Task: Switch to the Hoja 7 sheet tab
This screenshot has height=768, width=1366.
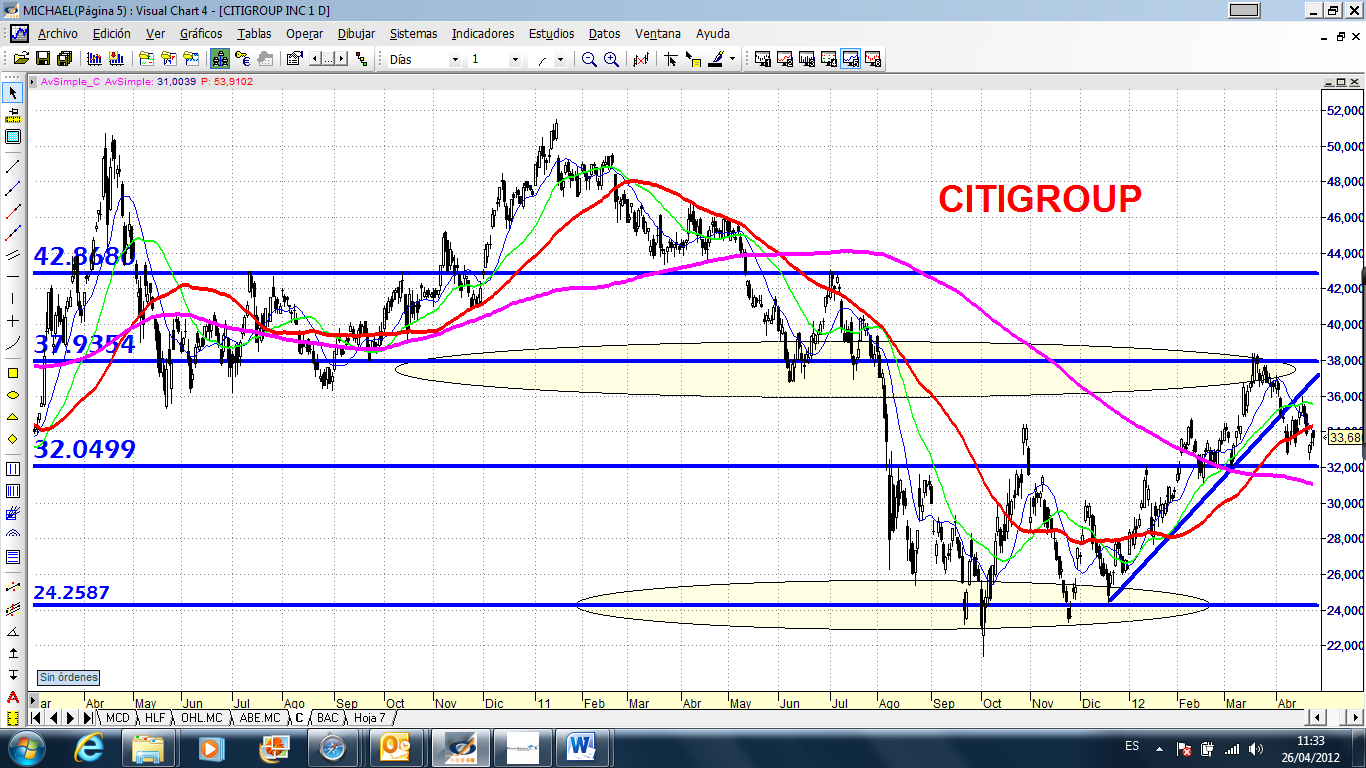Action: (369, 718)
